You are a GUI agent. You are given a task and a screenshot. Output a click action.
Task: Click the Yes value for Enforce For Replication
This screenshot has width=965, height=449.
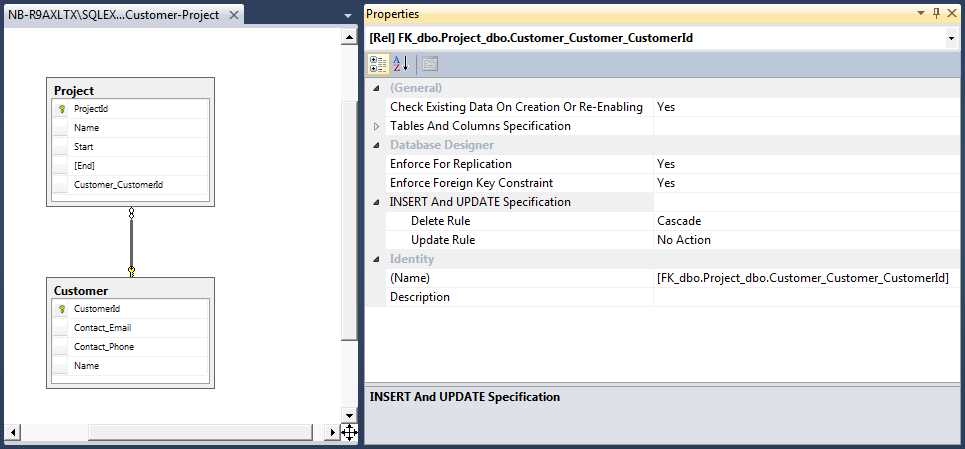click(x=666, y=164)
